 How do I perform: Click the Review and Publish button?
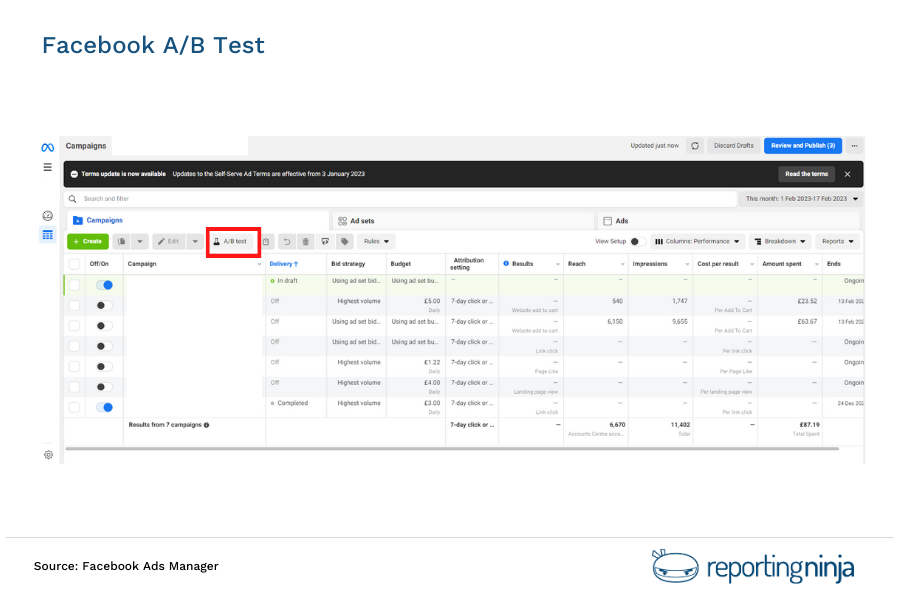point(803,146)
